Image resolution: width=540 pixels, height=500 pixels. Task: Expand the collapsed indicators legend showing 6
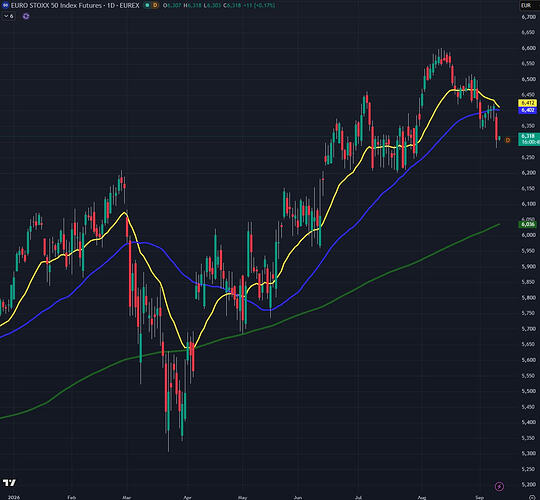click(x=9, y=16)
